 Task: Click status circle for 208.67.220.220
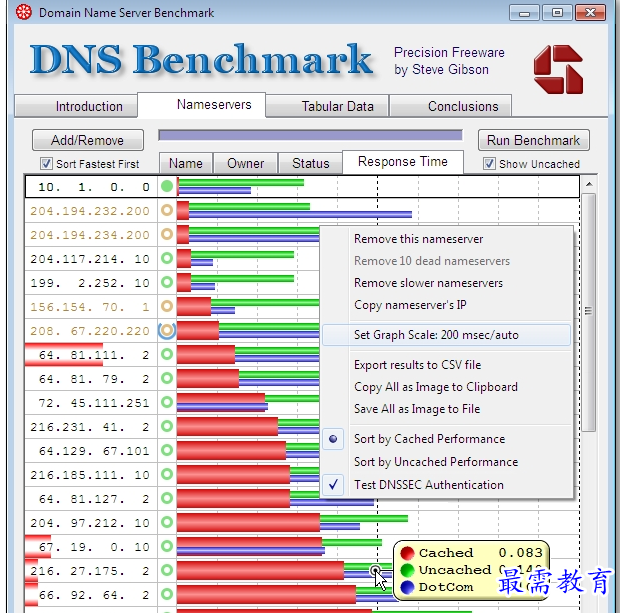click(x=167, y=330)
